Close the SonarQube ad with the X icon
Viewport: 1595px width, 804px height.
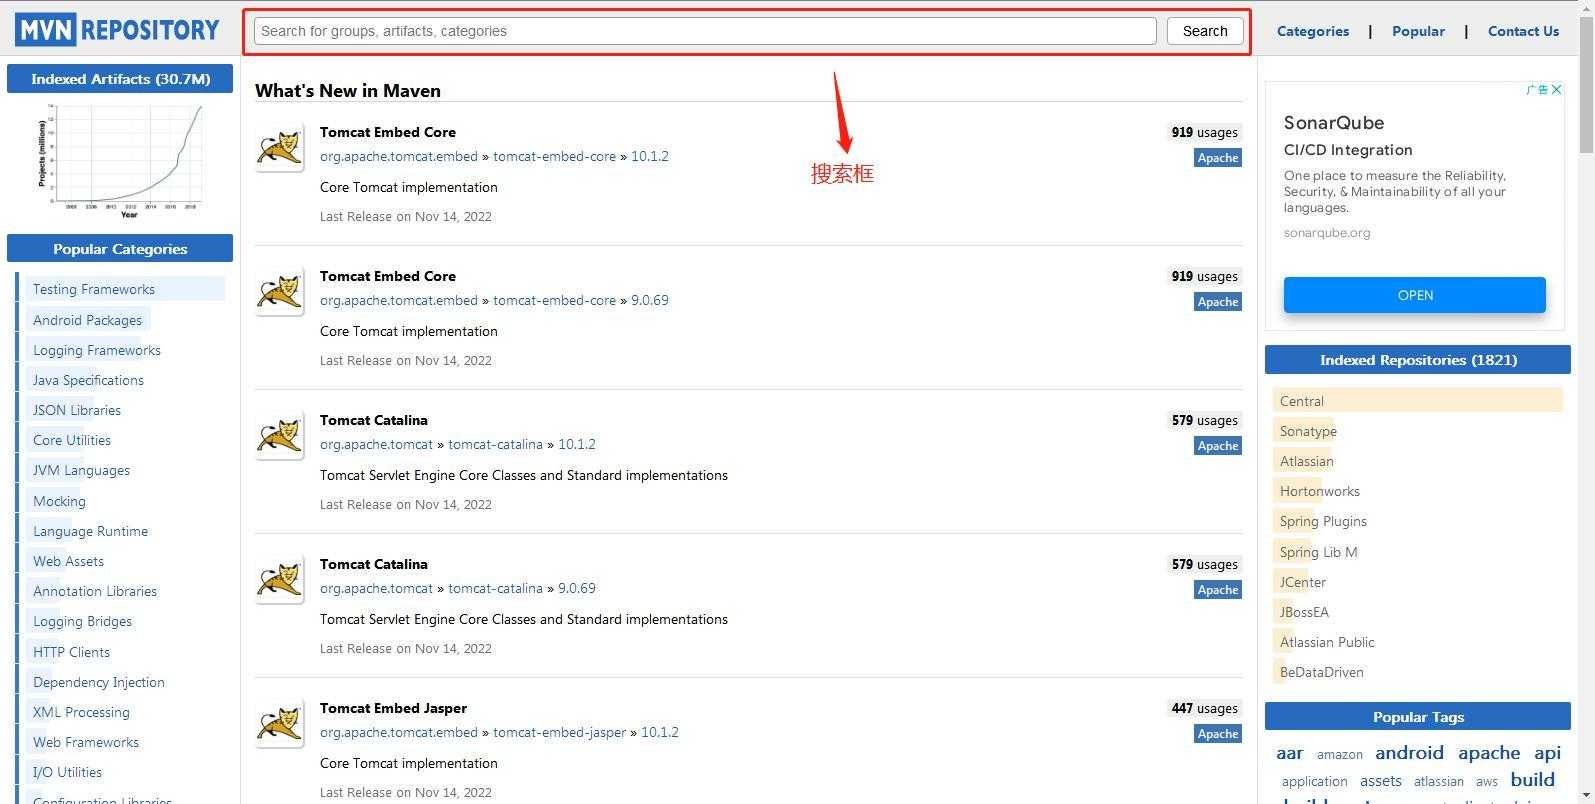click(1556, 90)
